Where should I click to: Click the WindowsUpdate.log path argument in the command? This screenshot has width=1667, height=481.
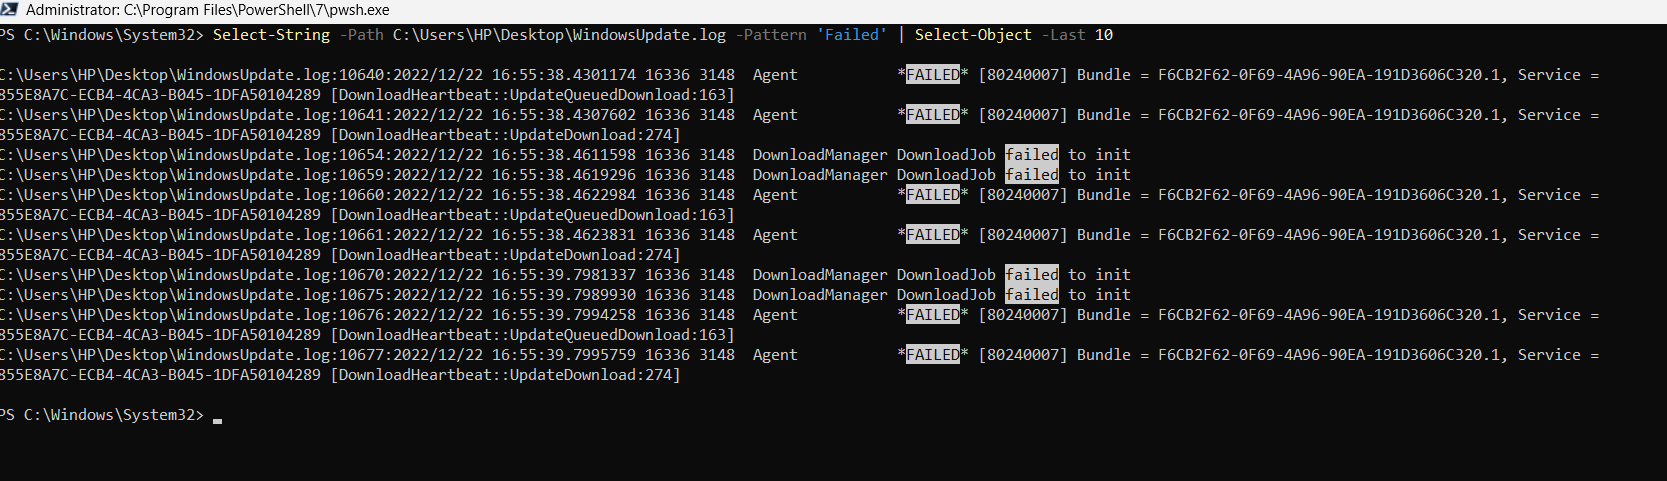click(559, 35)
